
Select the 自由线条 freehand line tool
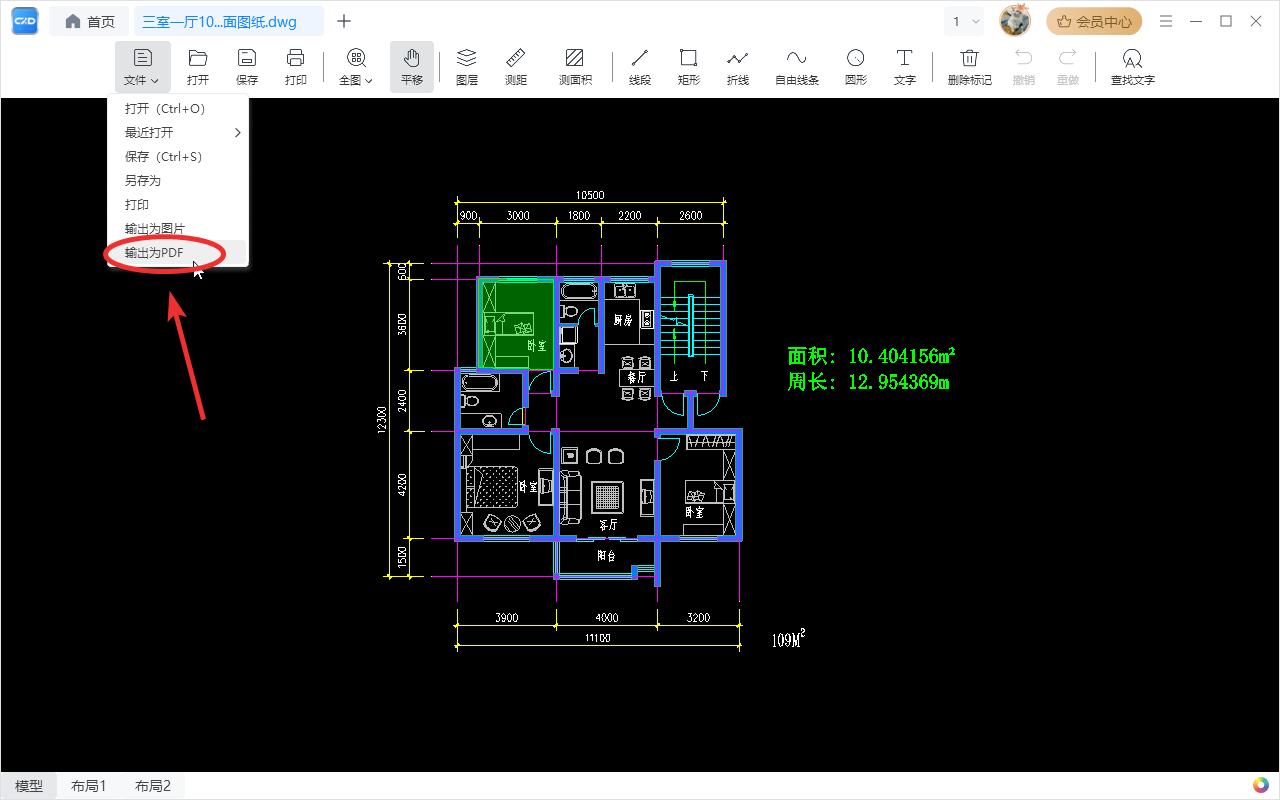797,67
